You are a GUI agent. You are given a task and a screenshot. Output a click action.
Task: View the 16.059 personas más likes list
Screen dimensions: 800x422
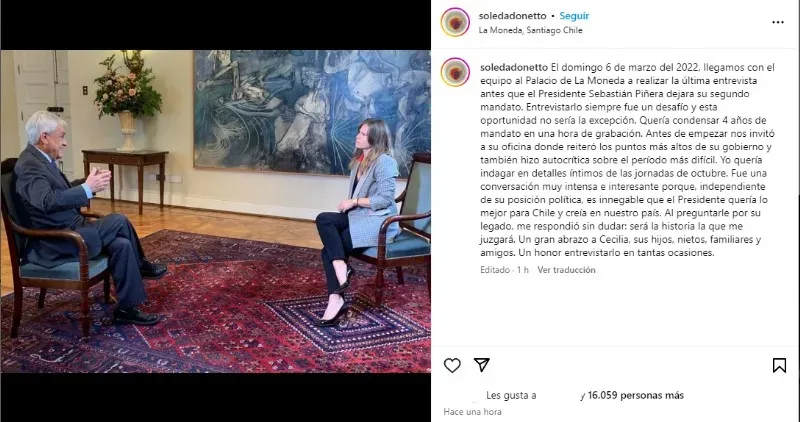pyautogui.click(x=635, y=395)
